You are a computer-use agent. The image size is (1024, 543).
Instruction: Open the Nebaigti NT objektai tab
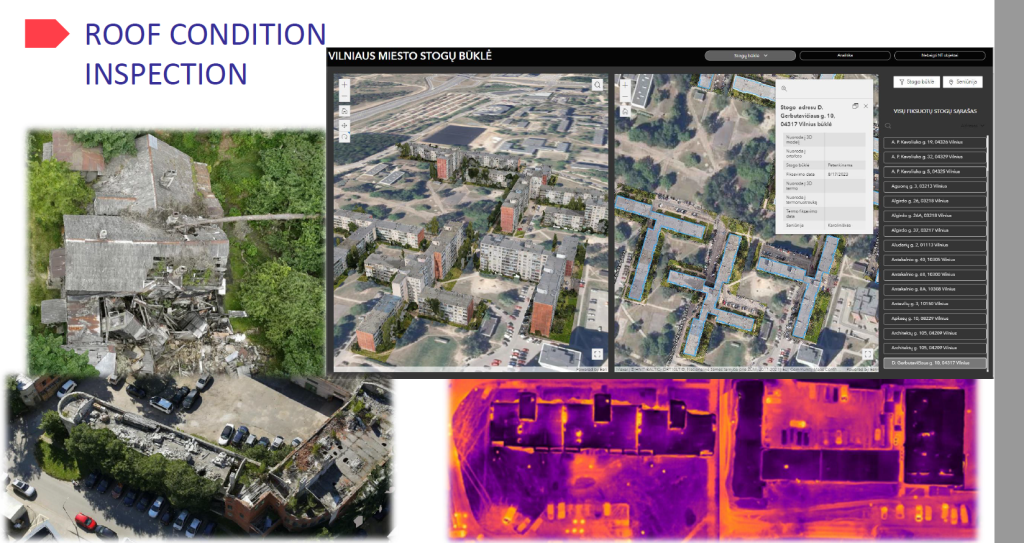939,56
